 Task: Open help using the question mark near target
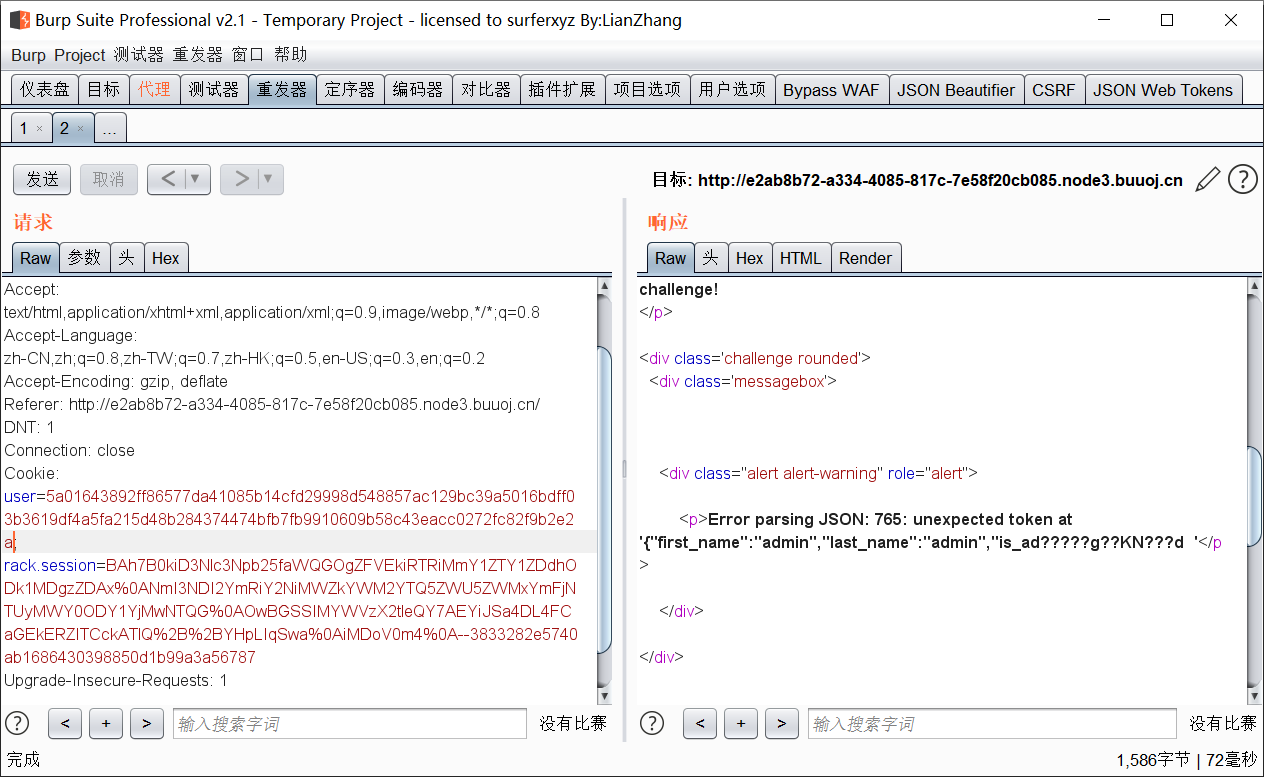click(x=1243, y=179)
